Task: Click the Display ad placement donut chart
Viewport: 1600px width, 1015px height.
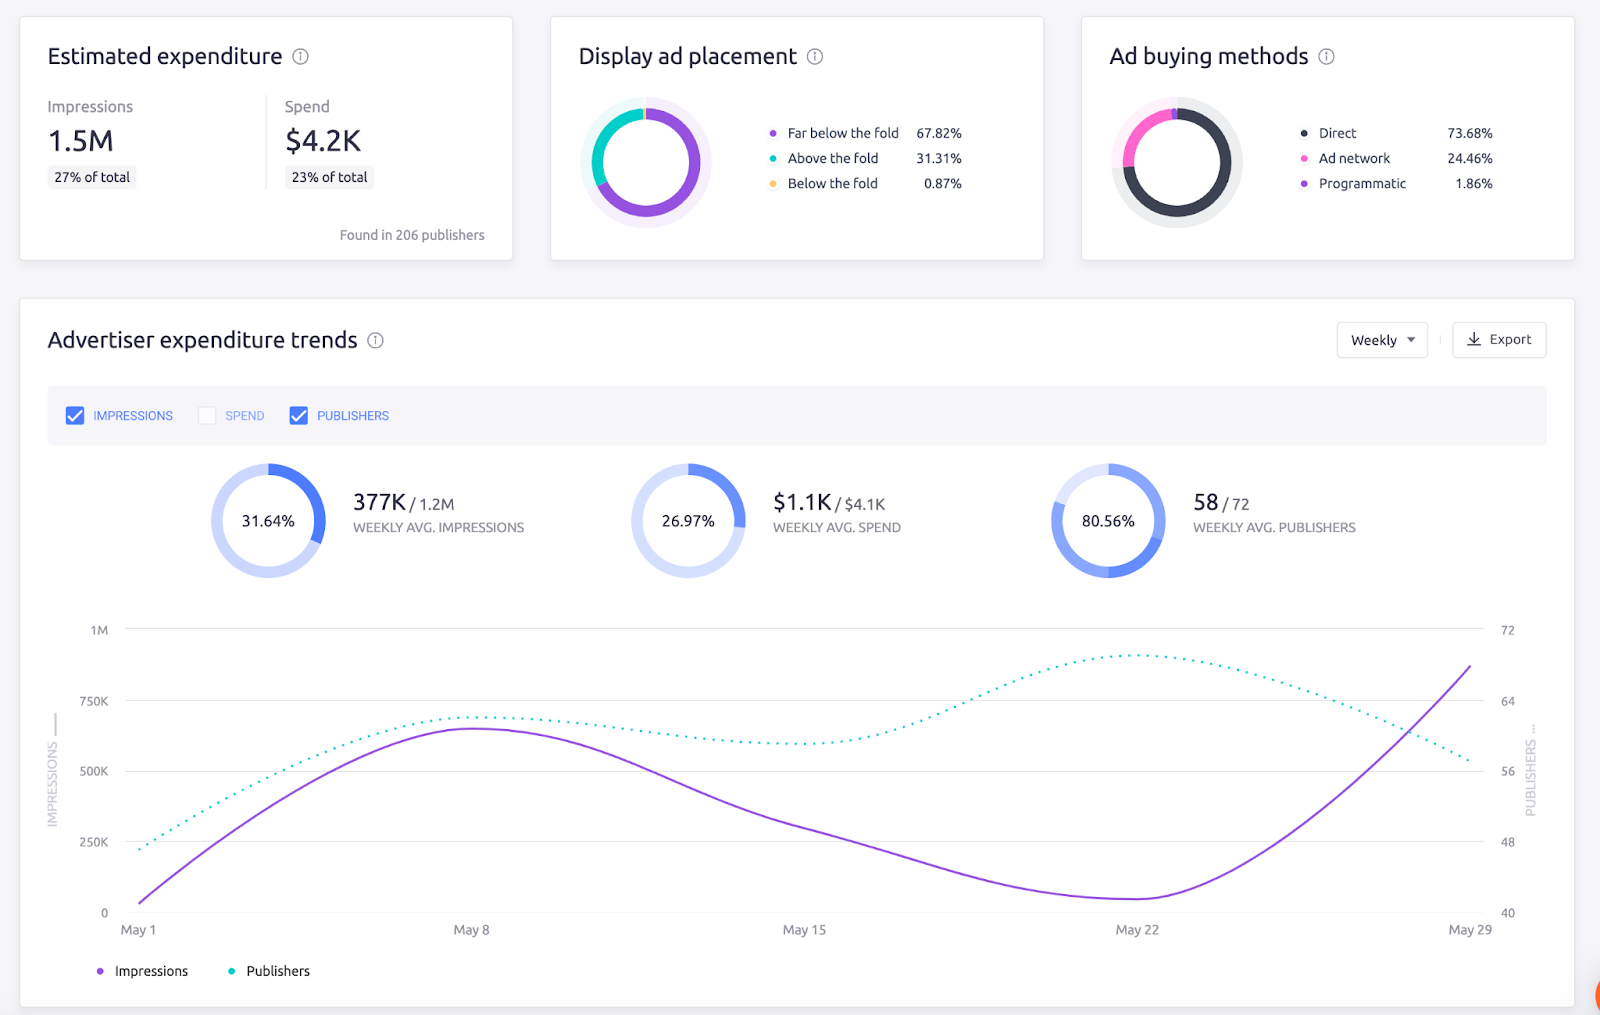Action: [646, 162]
